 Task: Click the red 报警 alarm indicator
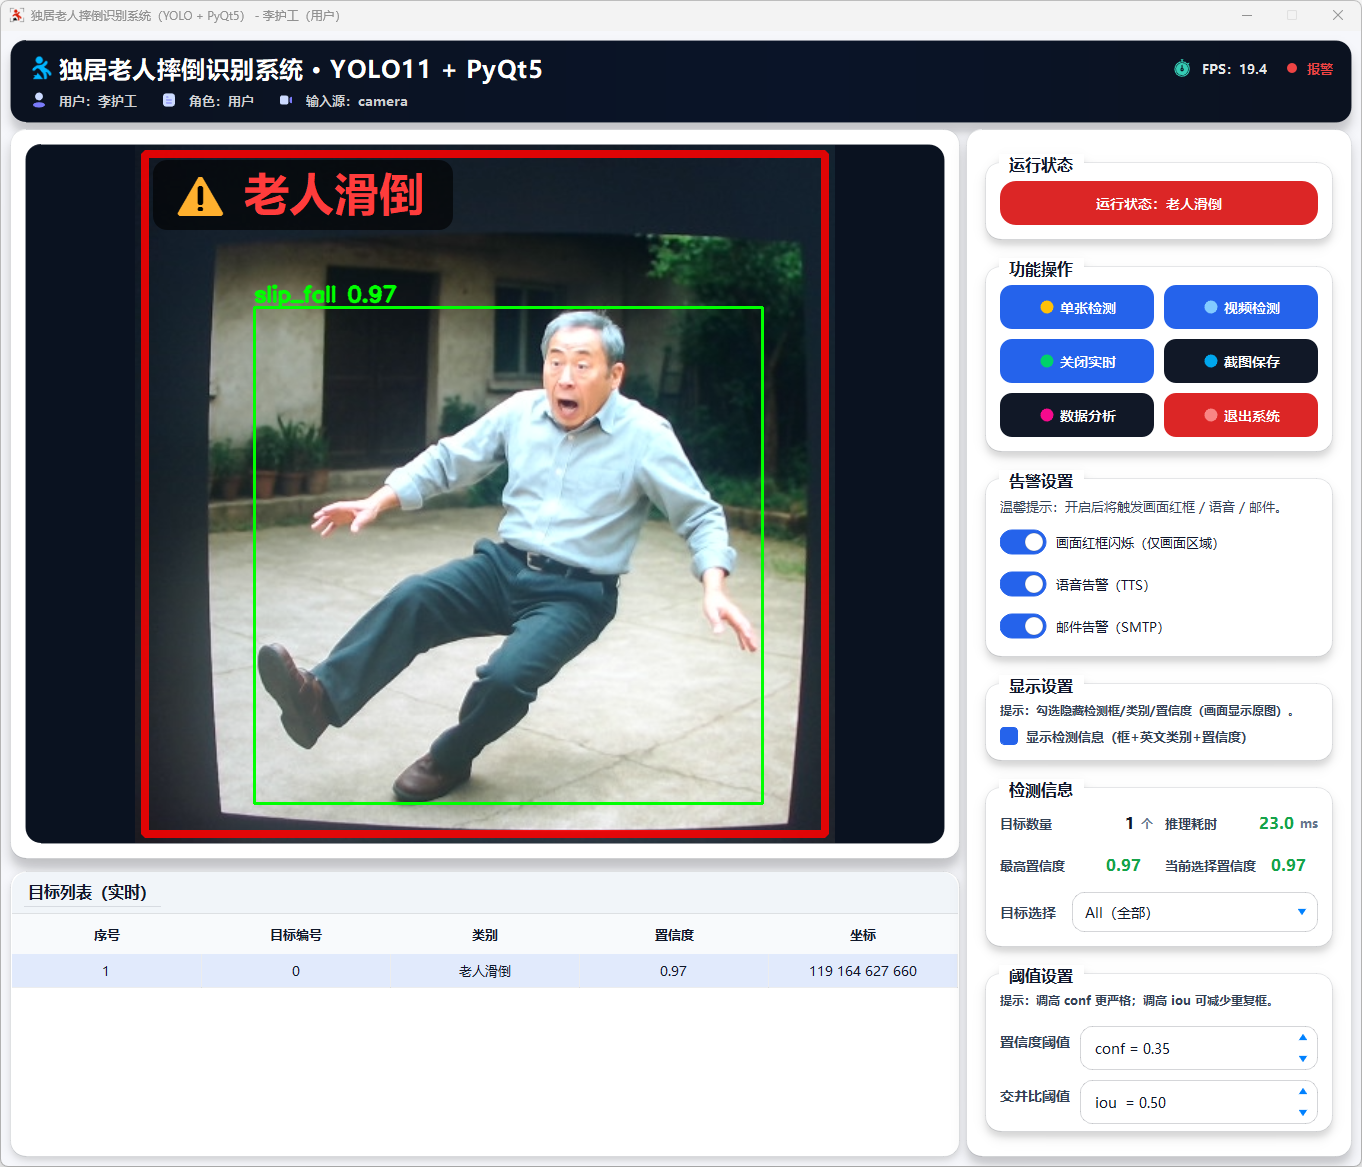coord(1309,69)
